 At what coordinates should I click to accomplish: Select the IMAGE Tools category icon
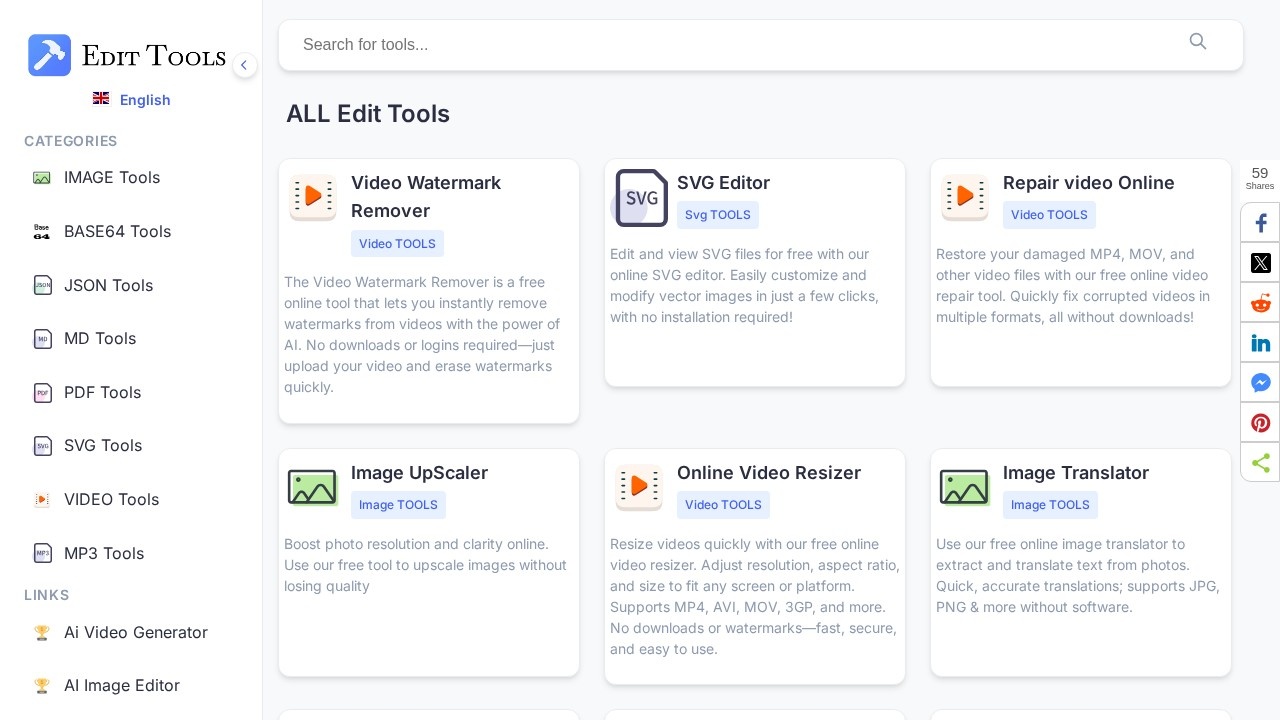(x=42, y=177)
